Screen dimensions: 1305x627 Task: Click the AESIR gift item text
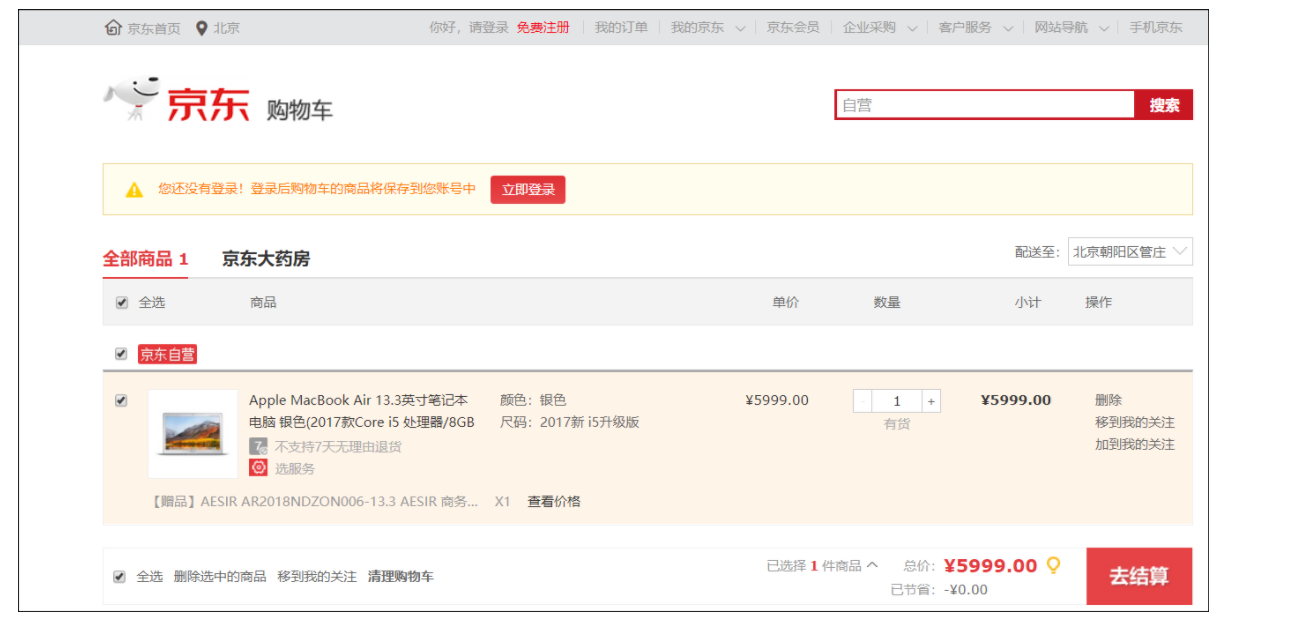313,501
